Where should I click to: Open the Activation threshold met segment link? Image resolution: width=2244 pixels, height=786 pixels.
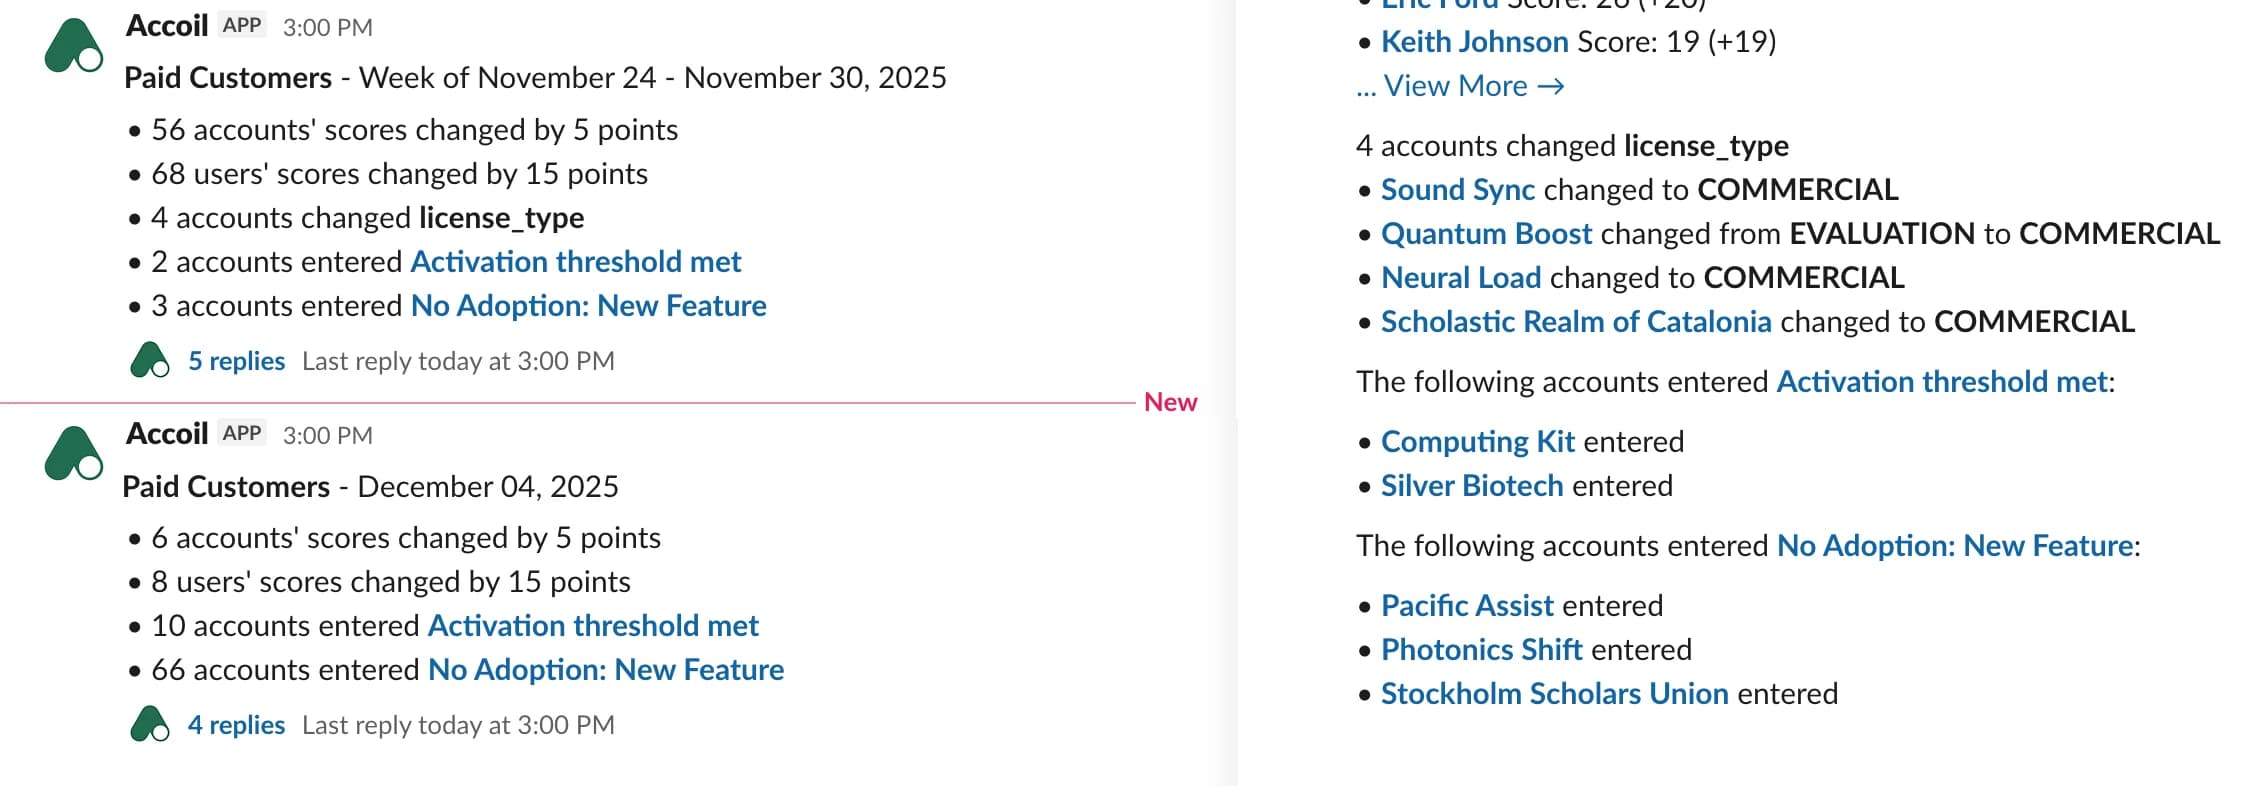[x=576, y=261]
